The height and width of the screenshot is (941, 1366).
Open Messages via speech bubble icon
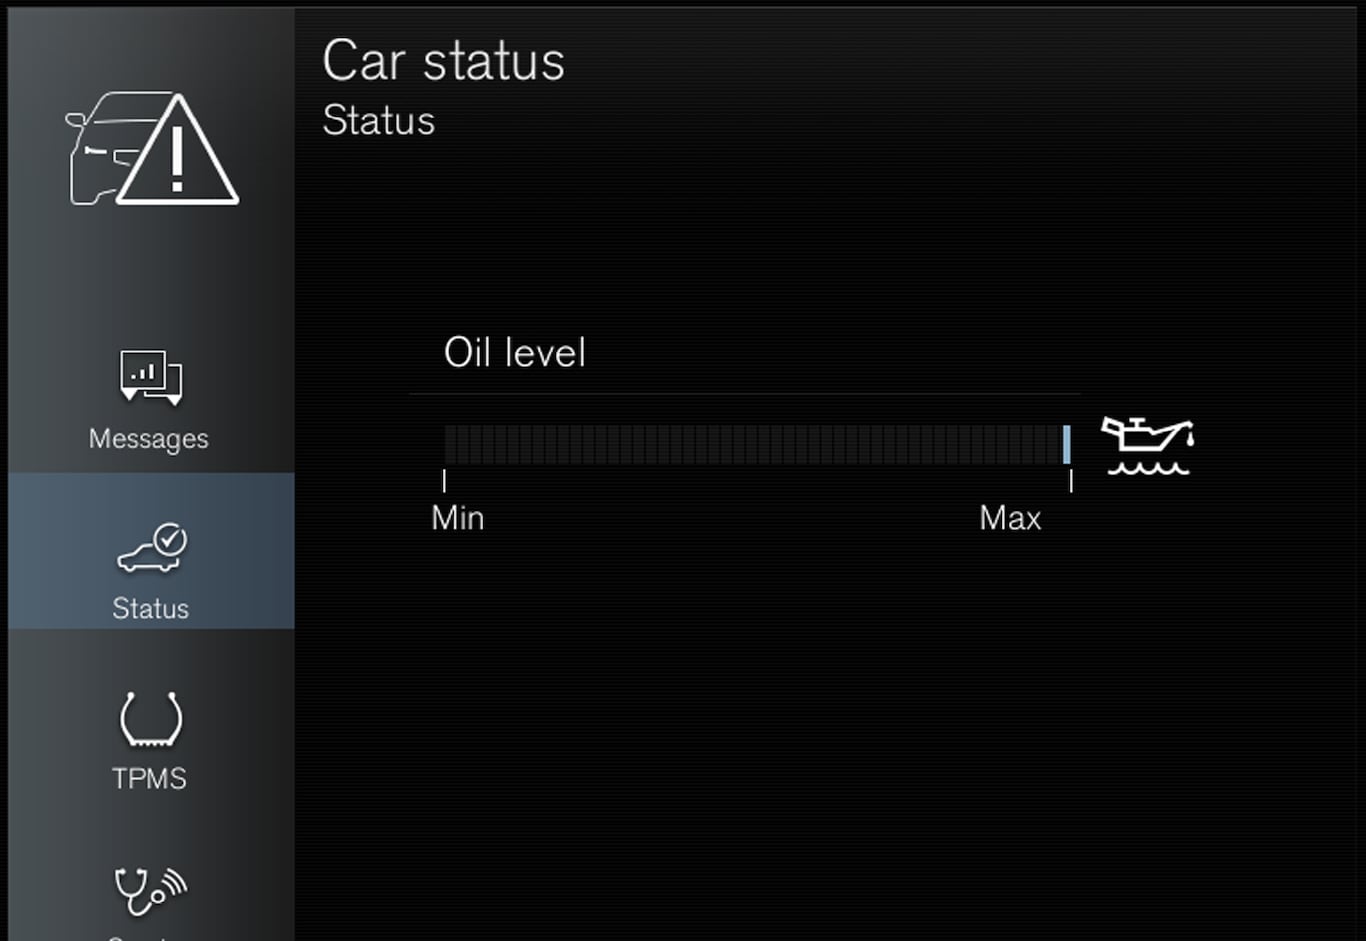point(151,376)
